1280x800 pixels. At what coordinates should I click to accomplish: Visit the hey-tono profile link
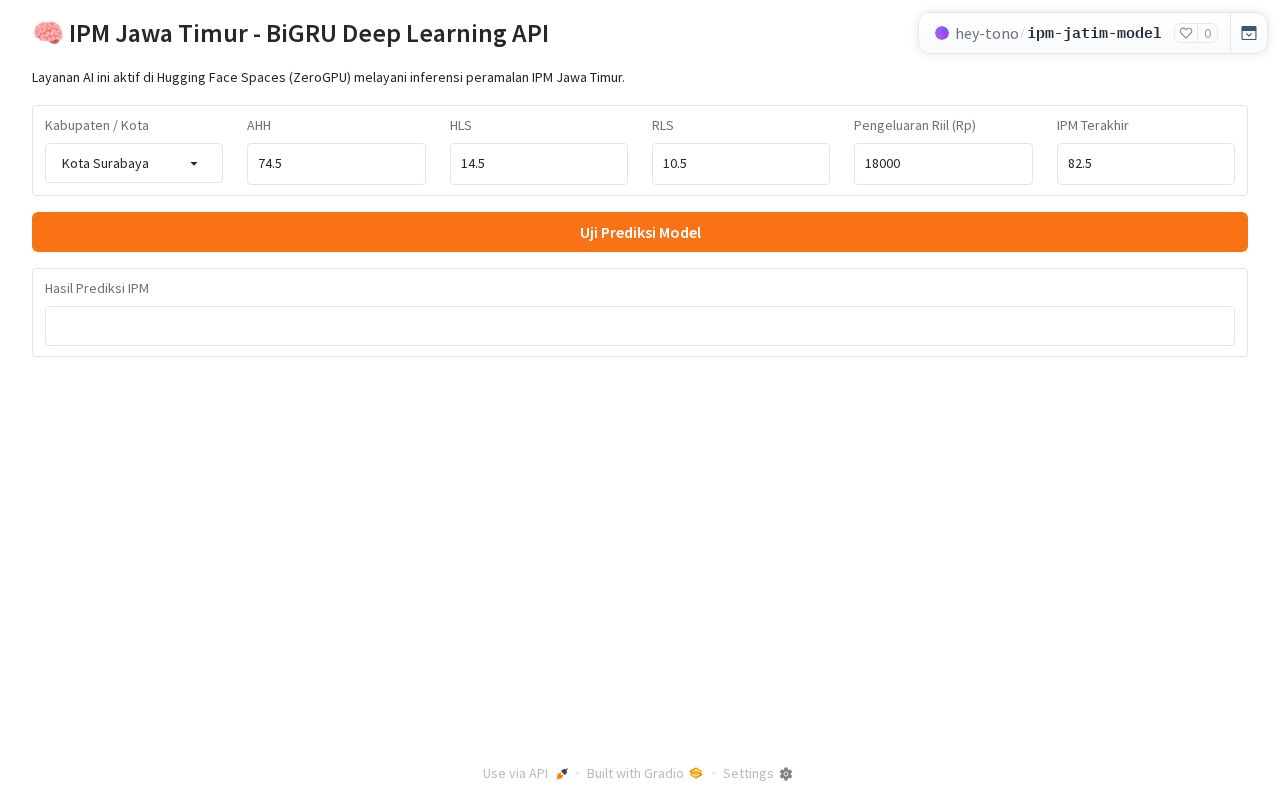[987, 33]
